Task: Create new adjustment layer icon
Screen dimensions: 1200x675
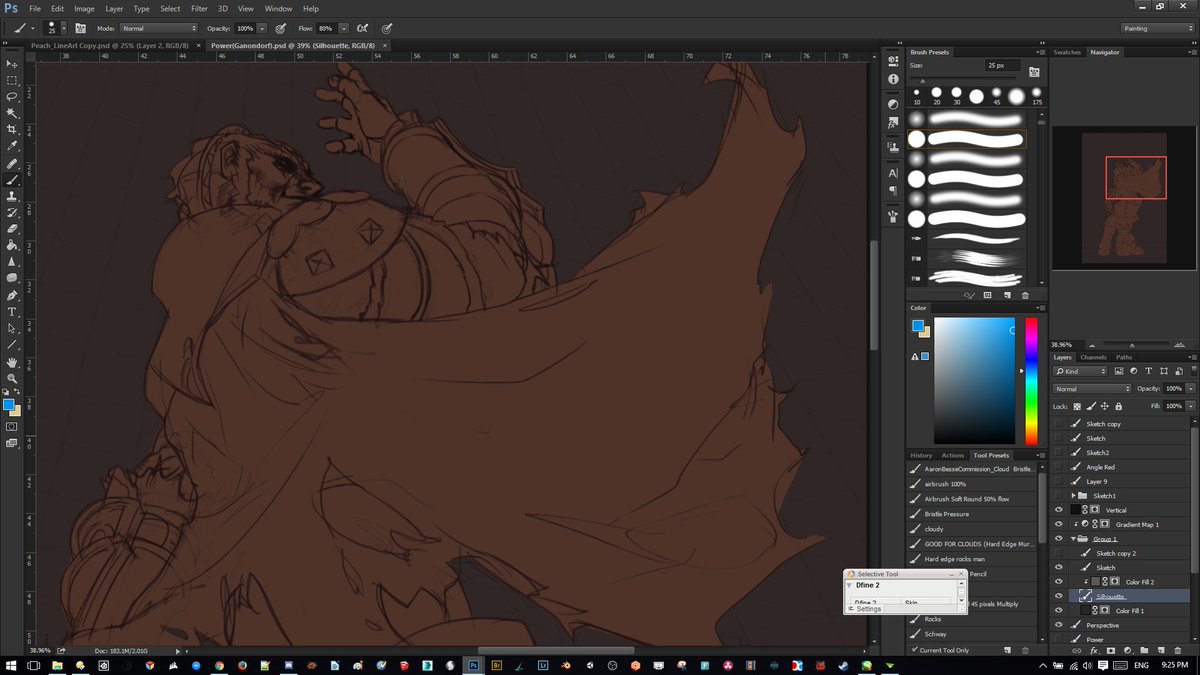Action: [1128, 650]
